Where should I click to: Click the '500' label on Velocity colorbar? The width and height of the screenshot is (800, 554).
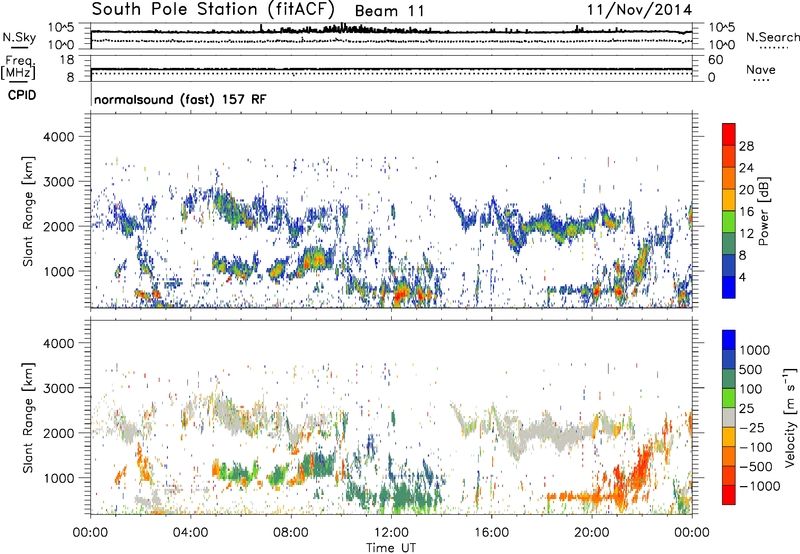click(x=751, y=370)
